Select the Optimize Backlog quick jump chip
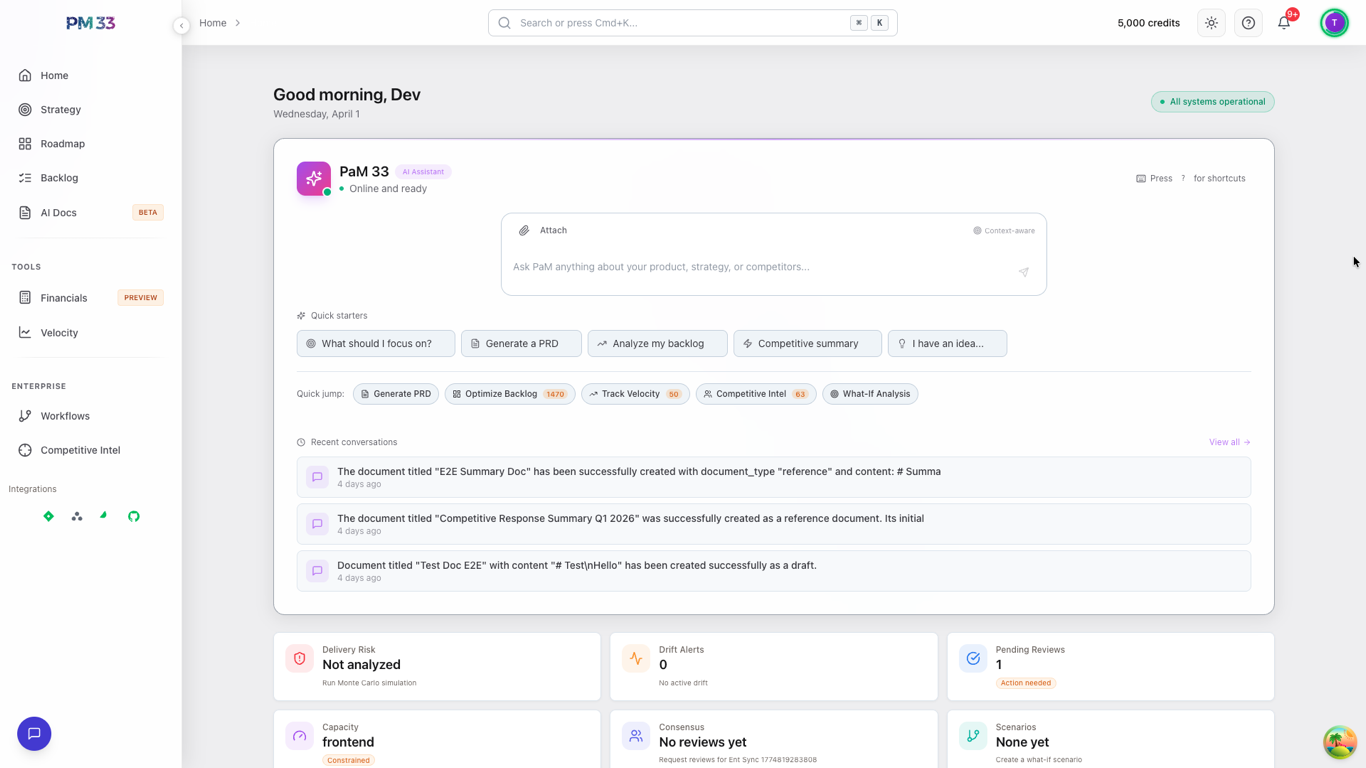The image size is (1366, 768). [x=510, y=394]
